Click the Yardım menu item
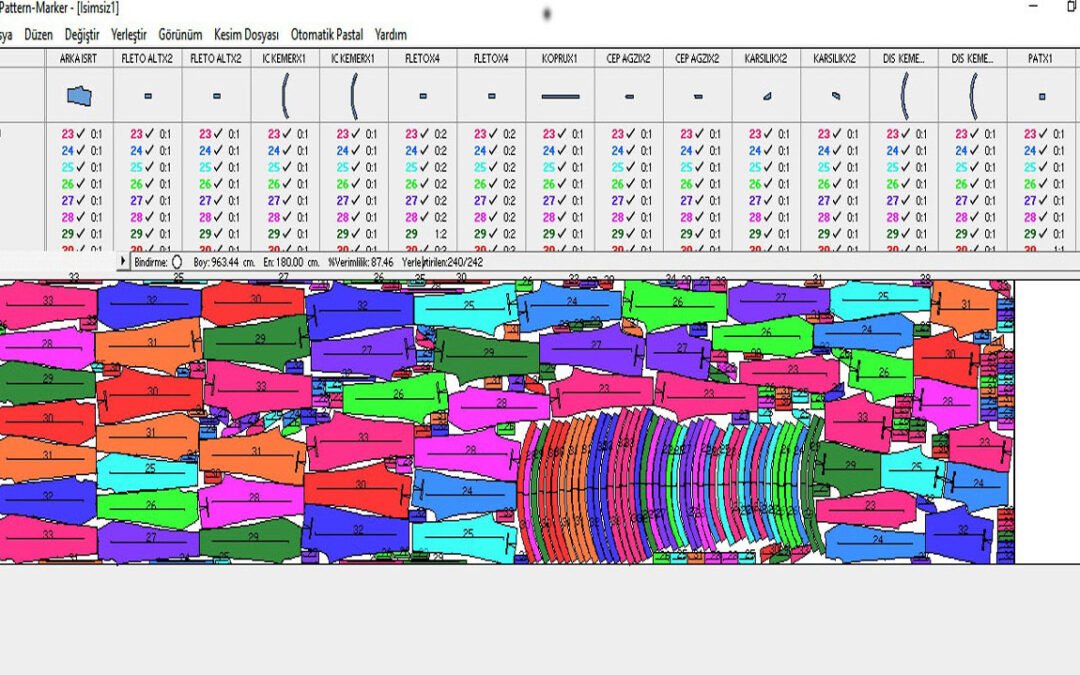 coord(391,34)
